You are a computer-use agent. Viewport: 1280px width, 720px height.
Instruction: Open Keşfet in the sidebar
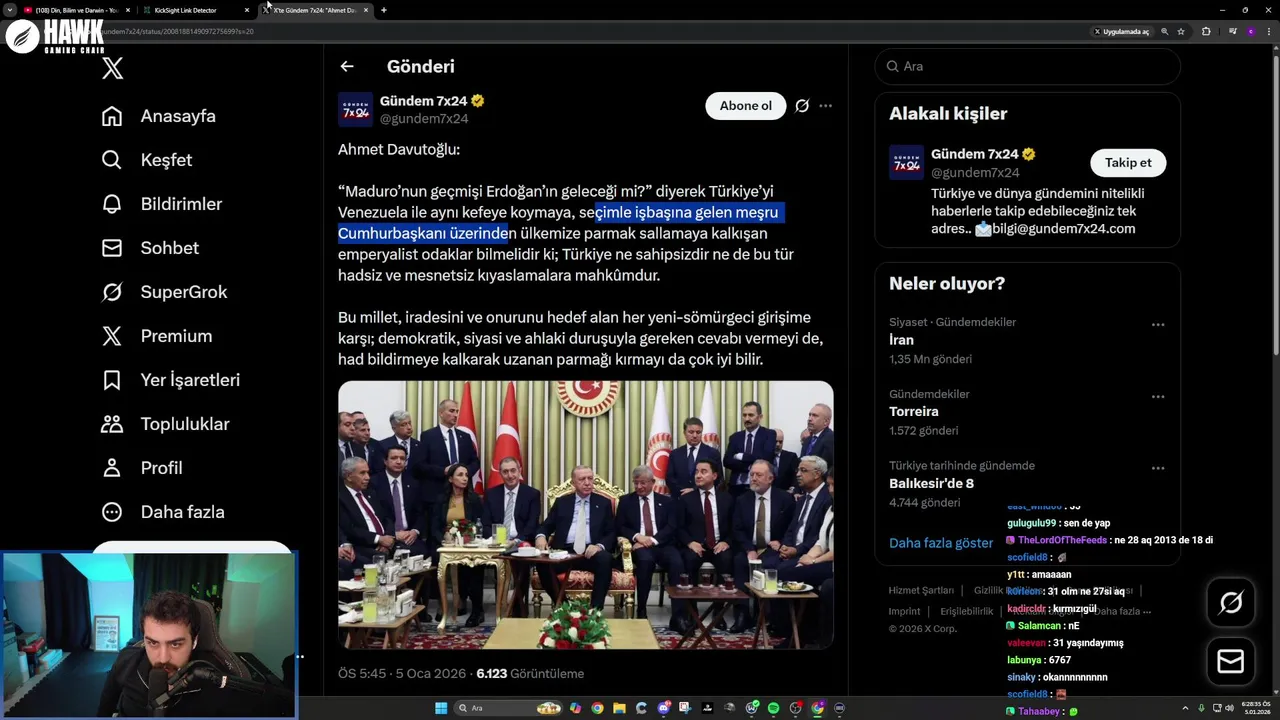[x=147, y=160]
